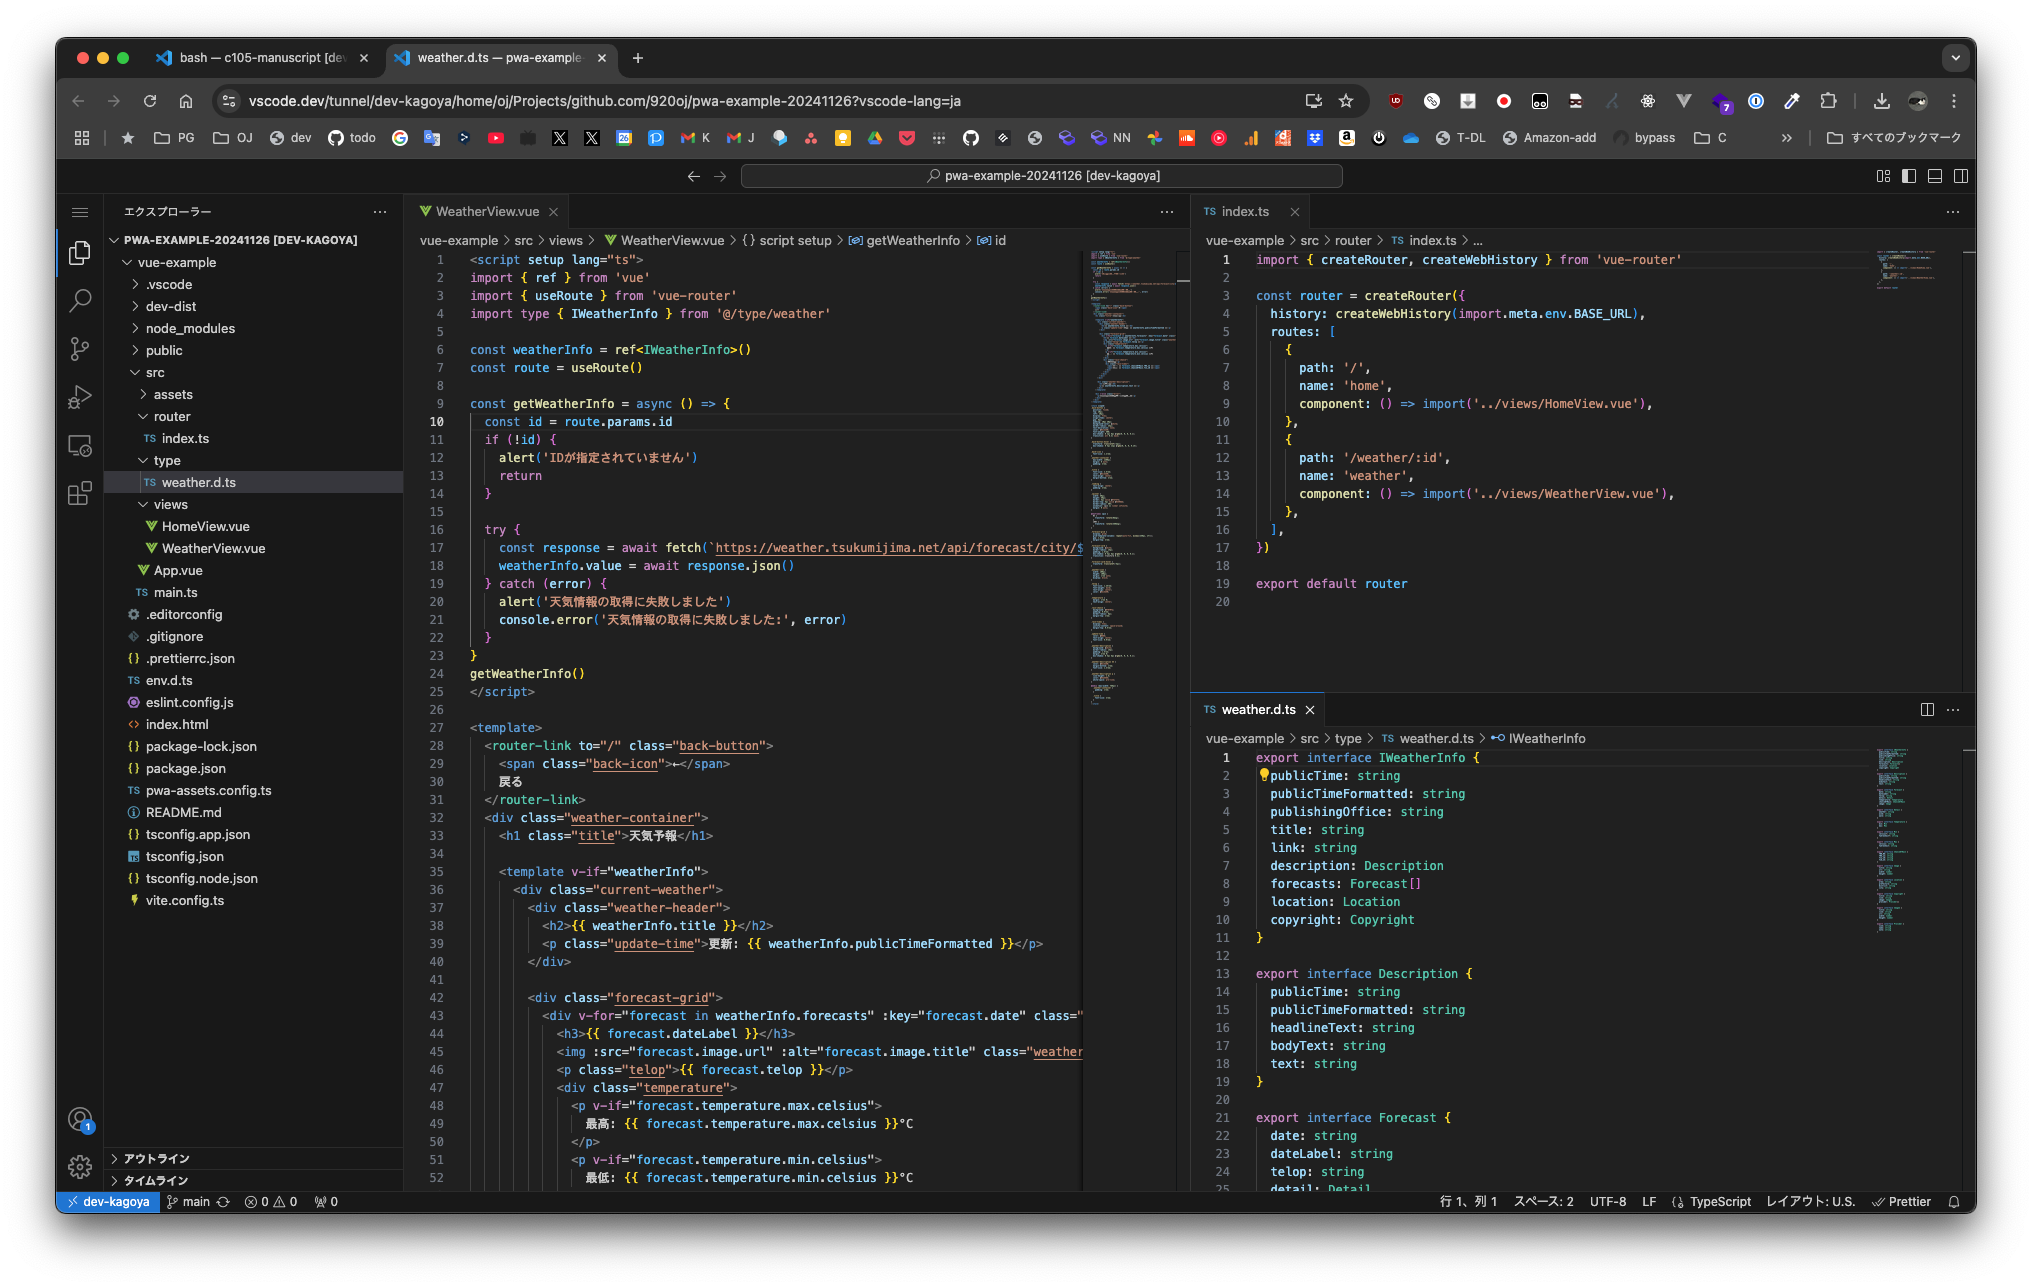
Task: Expand the node_modules folder
Action: (x=190, y=329)
